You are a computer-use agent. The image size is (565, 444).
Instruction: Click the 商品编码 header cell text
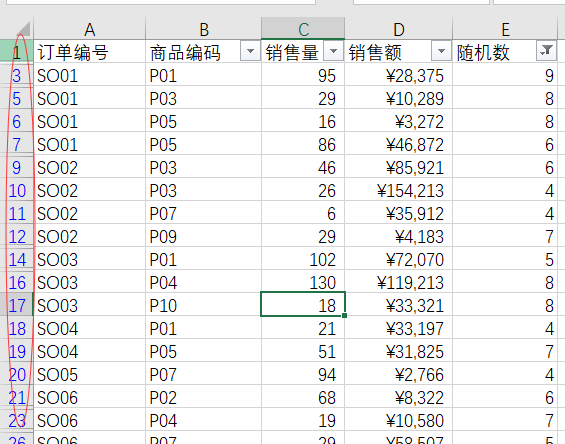coord(185,52)
